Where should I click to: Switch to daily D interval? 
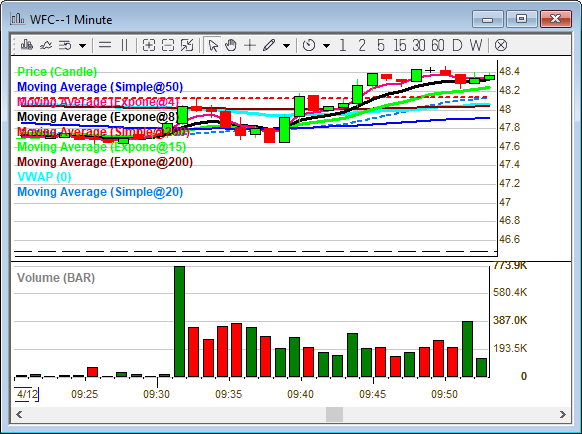pyautogui.click(x=457, y=46)
